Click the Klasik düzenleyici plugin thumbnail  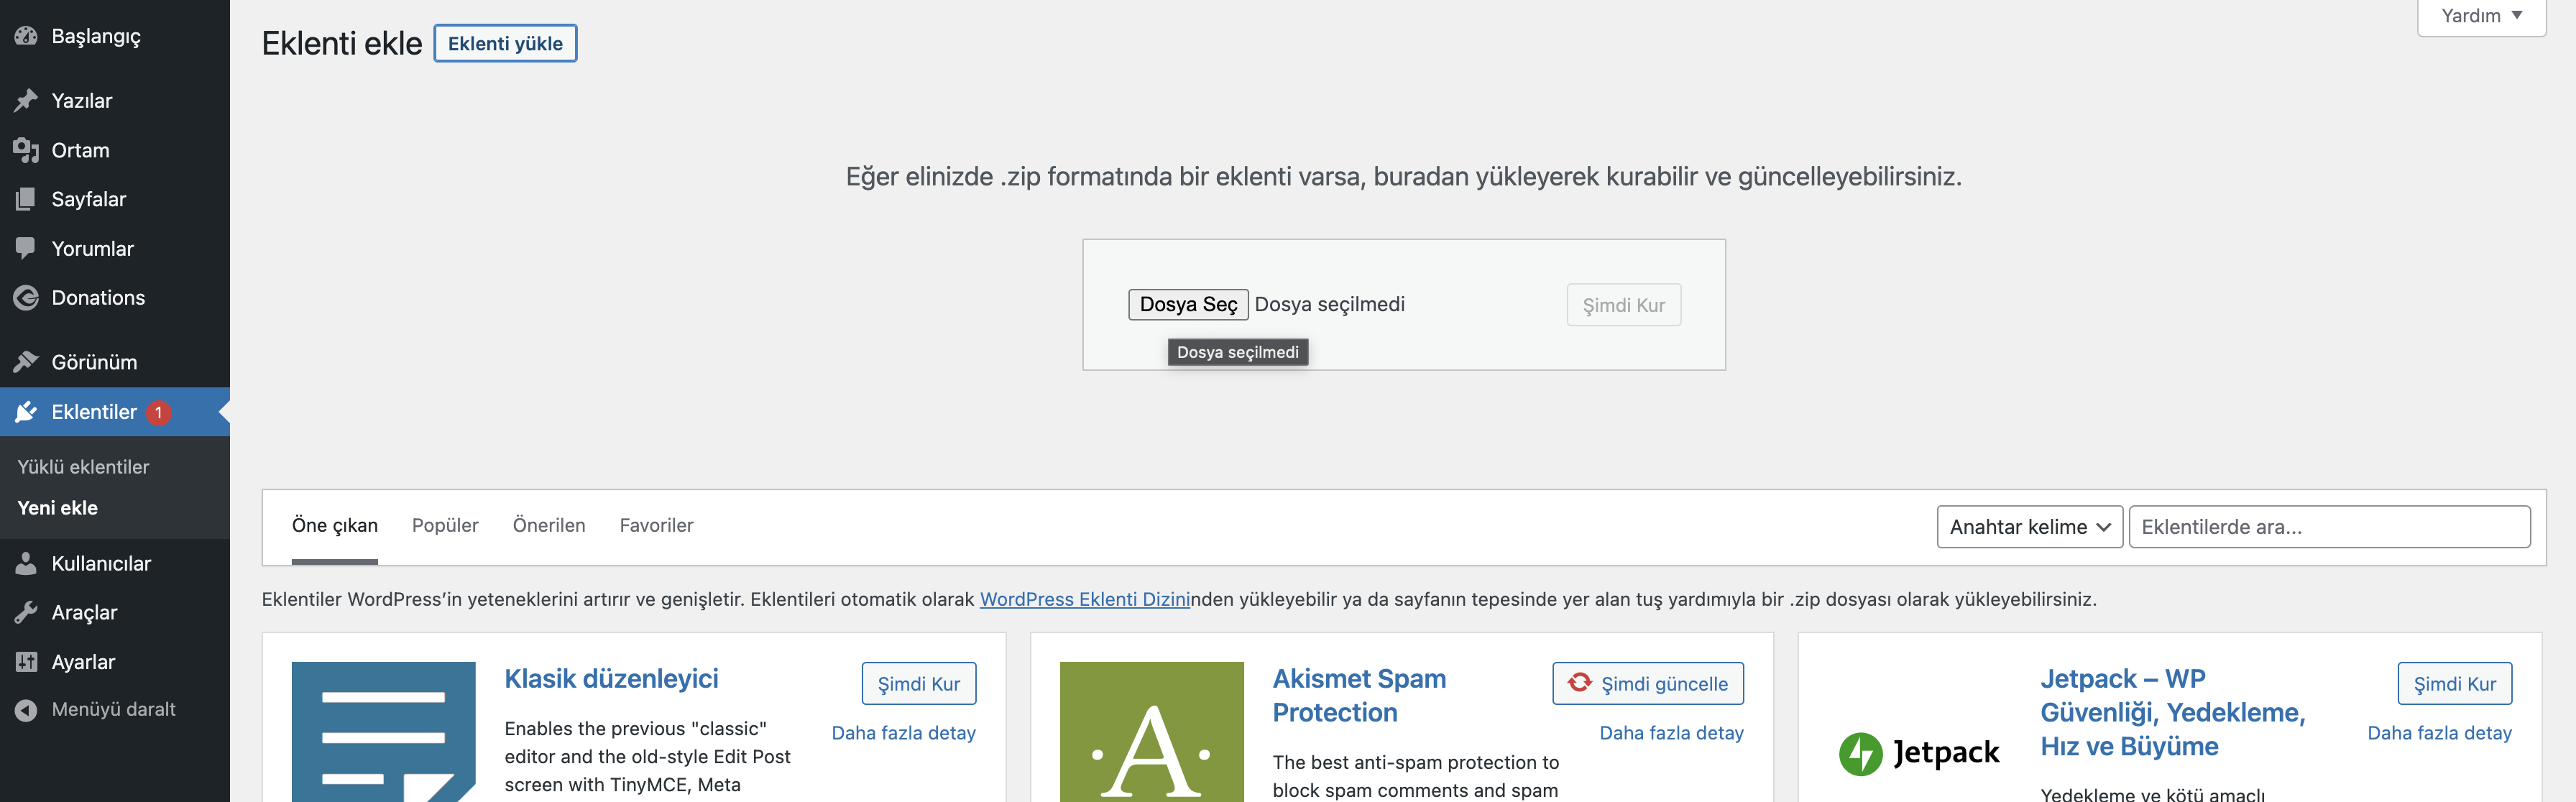(x=383, y=731)
